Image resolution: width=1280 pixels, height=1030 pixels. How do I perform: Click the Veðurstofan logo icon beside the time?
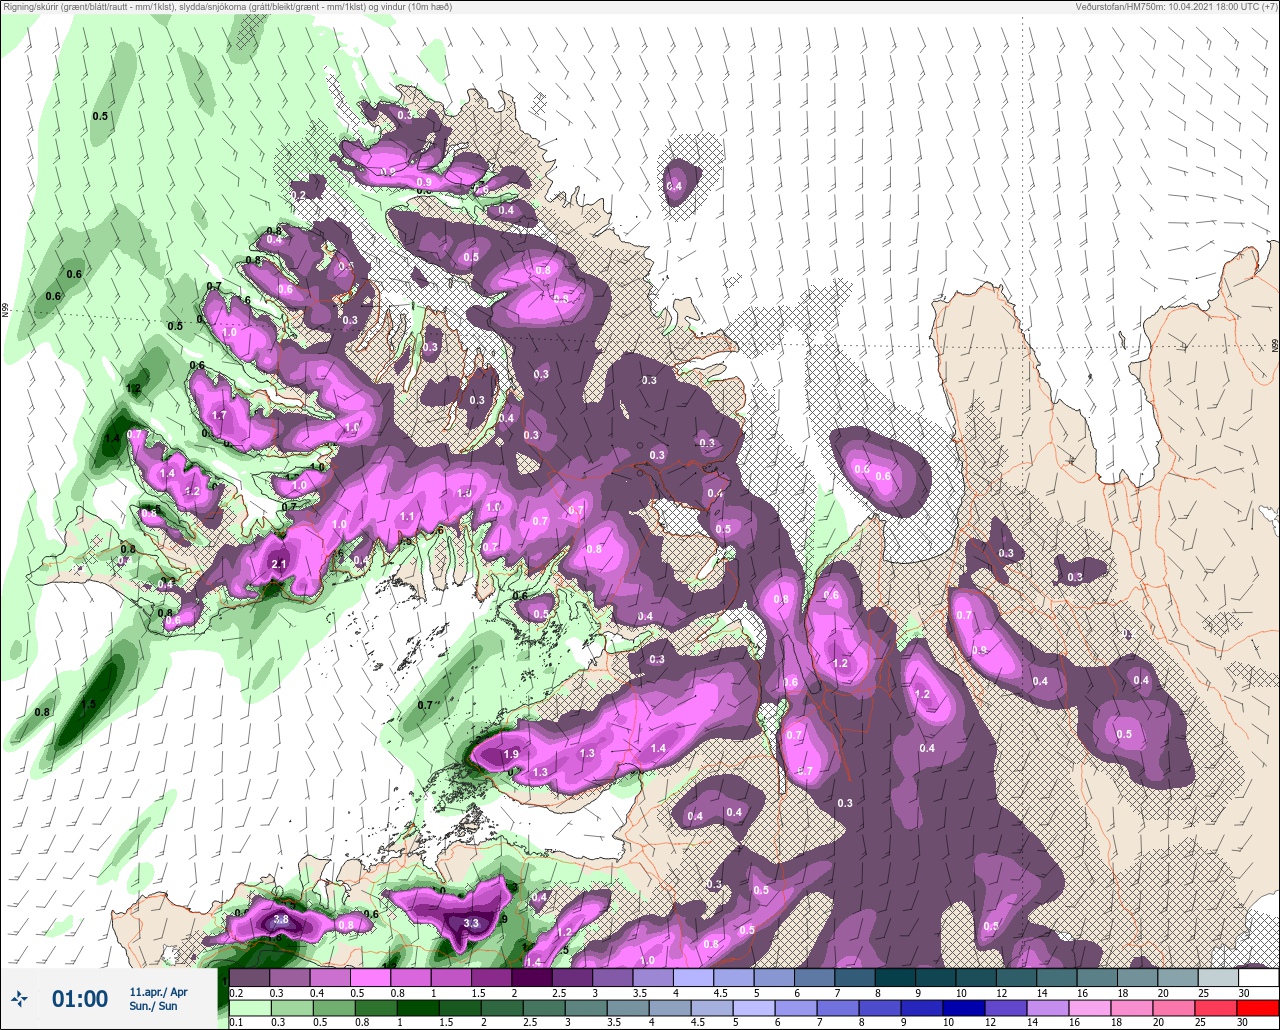coord(20,998)
